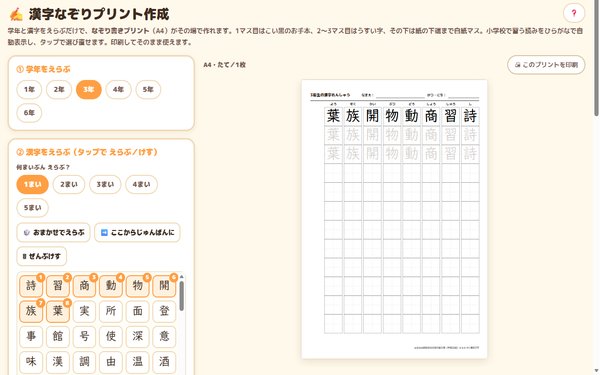
Task: Select grade 6年
Action: (x=29, y=113)
